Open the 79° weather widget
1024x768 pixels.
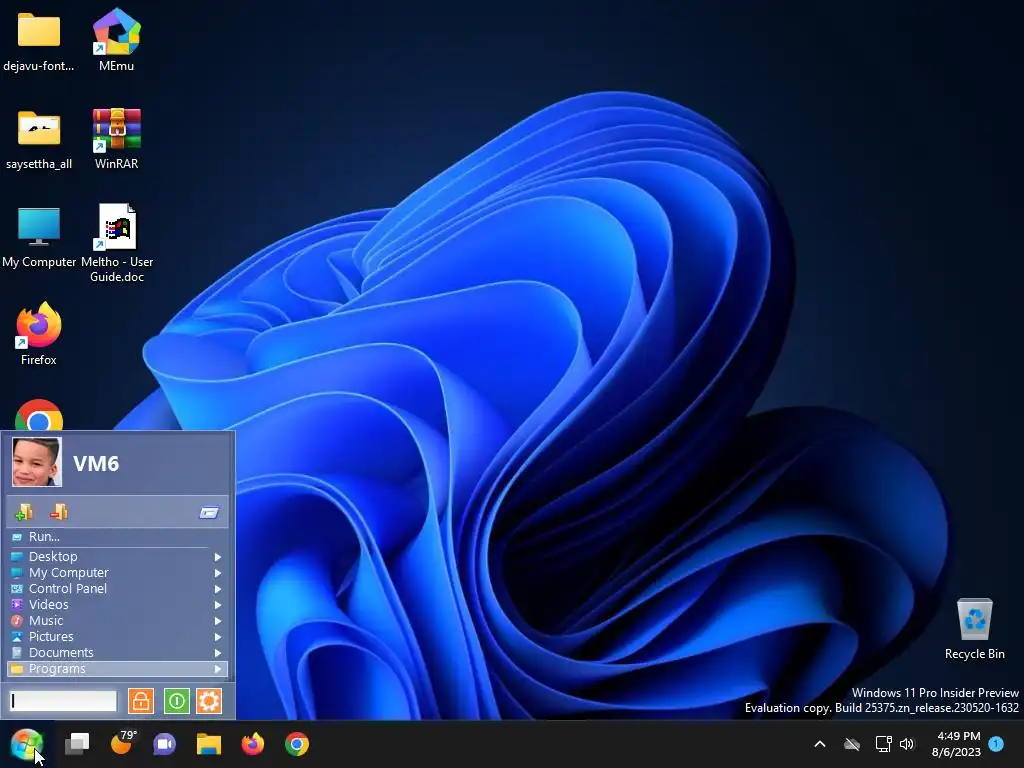123,743
